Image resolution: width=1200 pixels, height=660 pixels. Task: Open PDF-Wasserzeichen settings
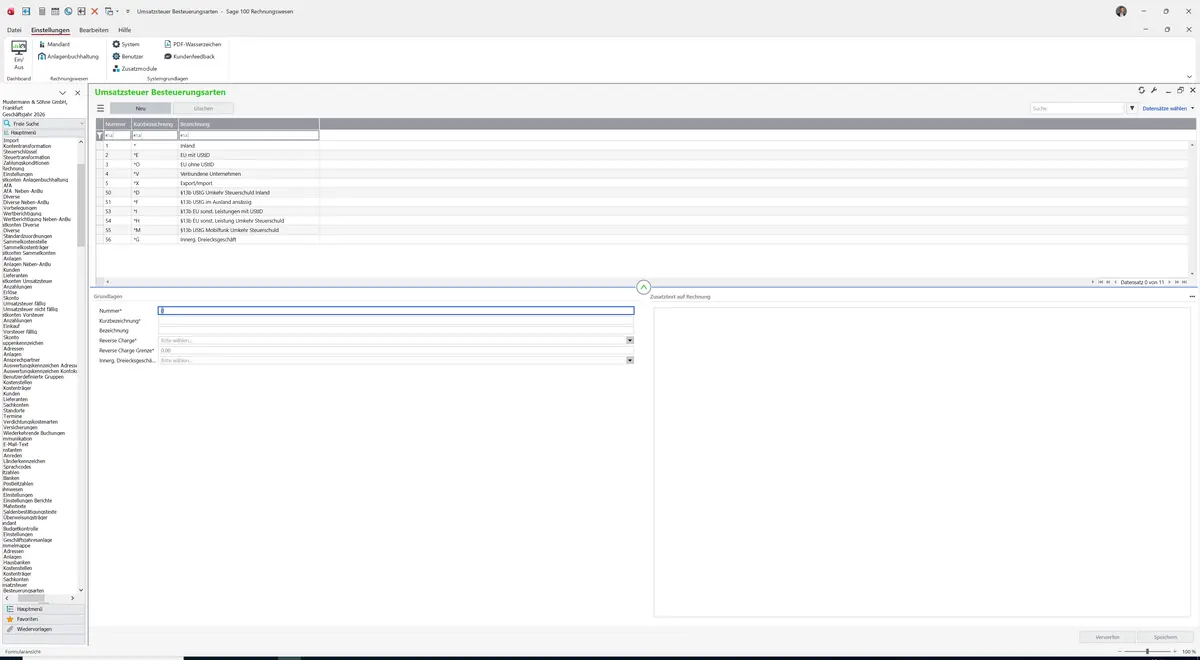point(193,45)
